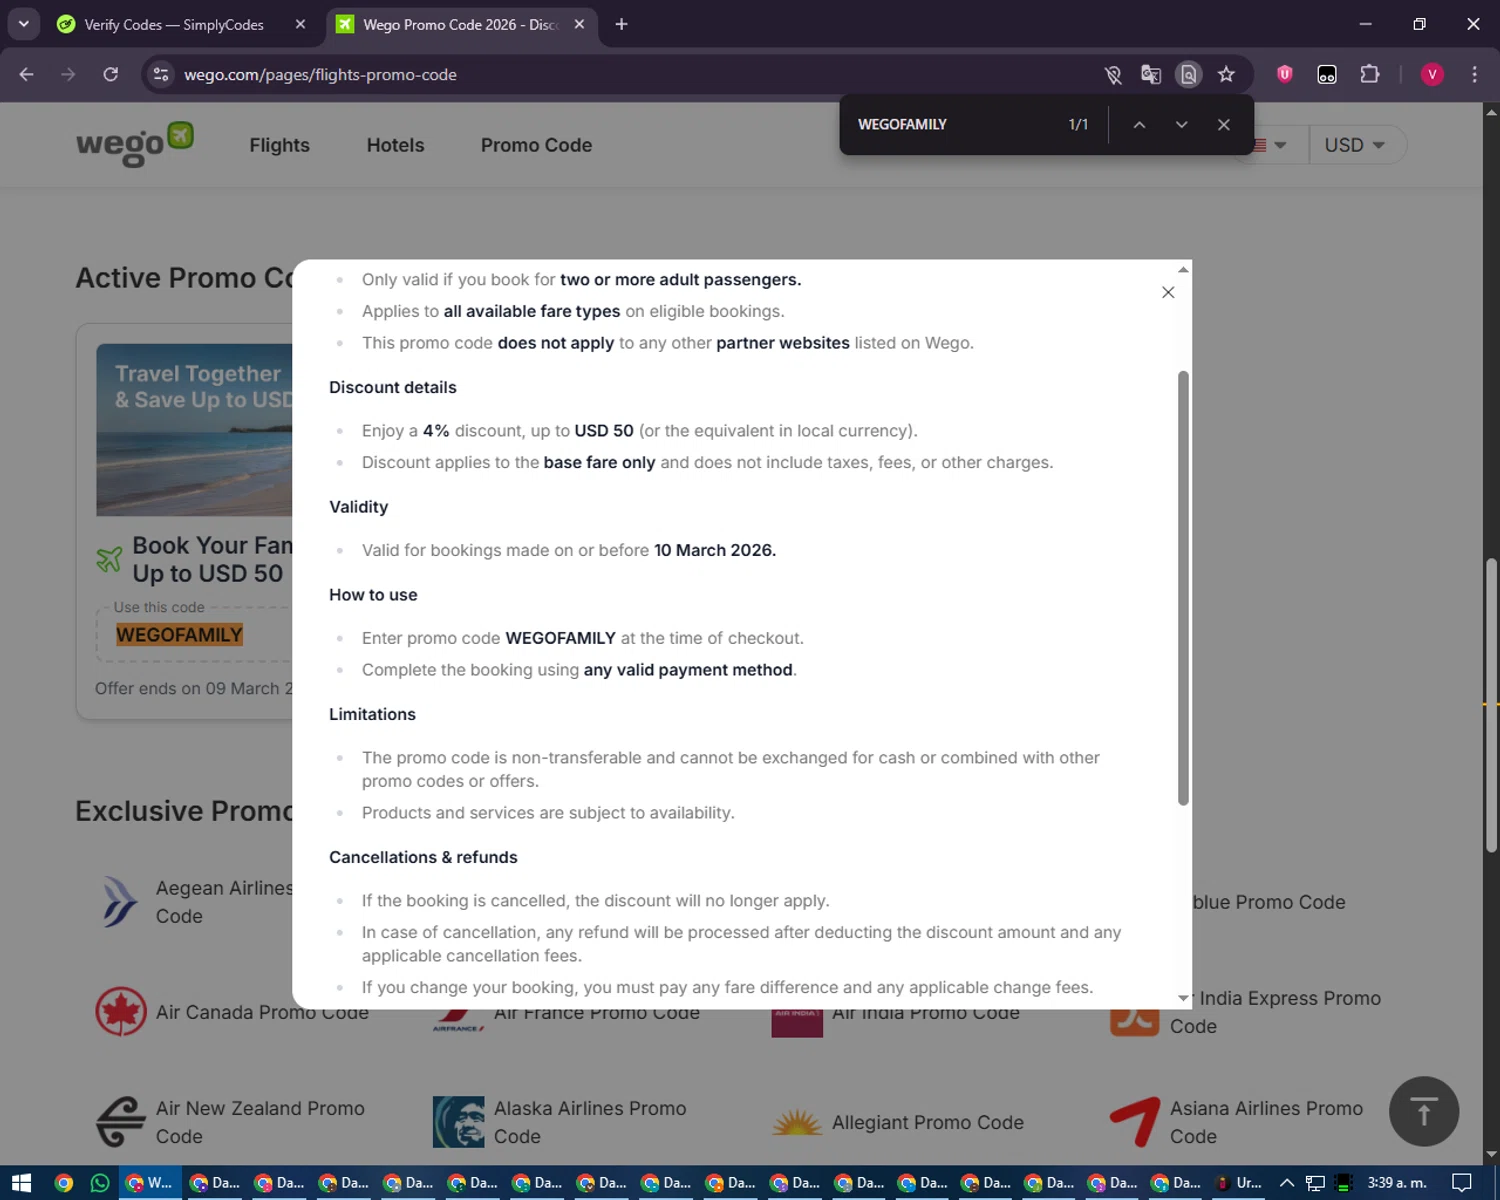Click the Asiana Airlines red logo

(x=1135, y=1121)
